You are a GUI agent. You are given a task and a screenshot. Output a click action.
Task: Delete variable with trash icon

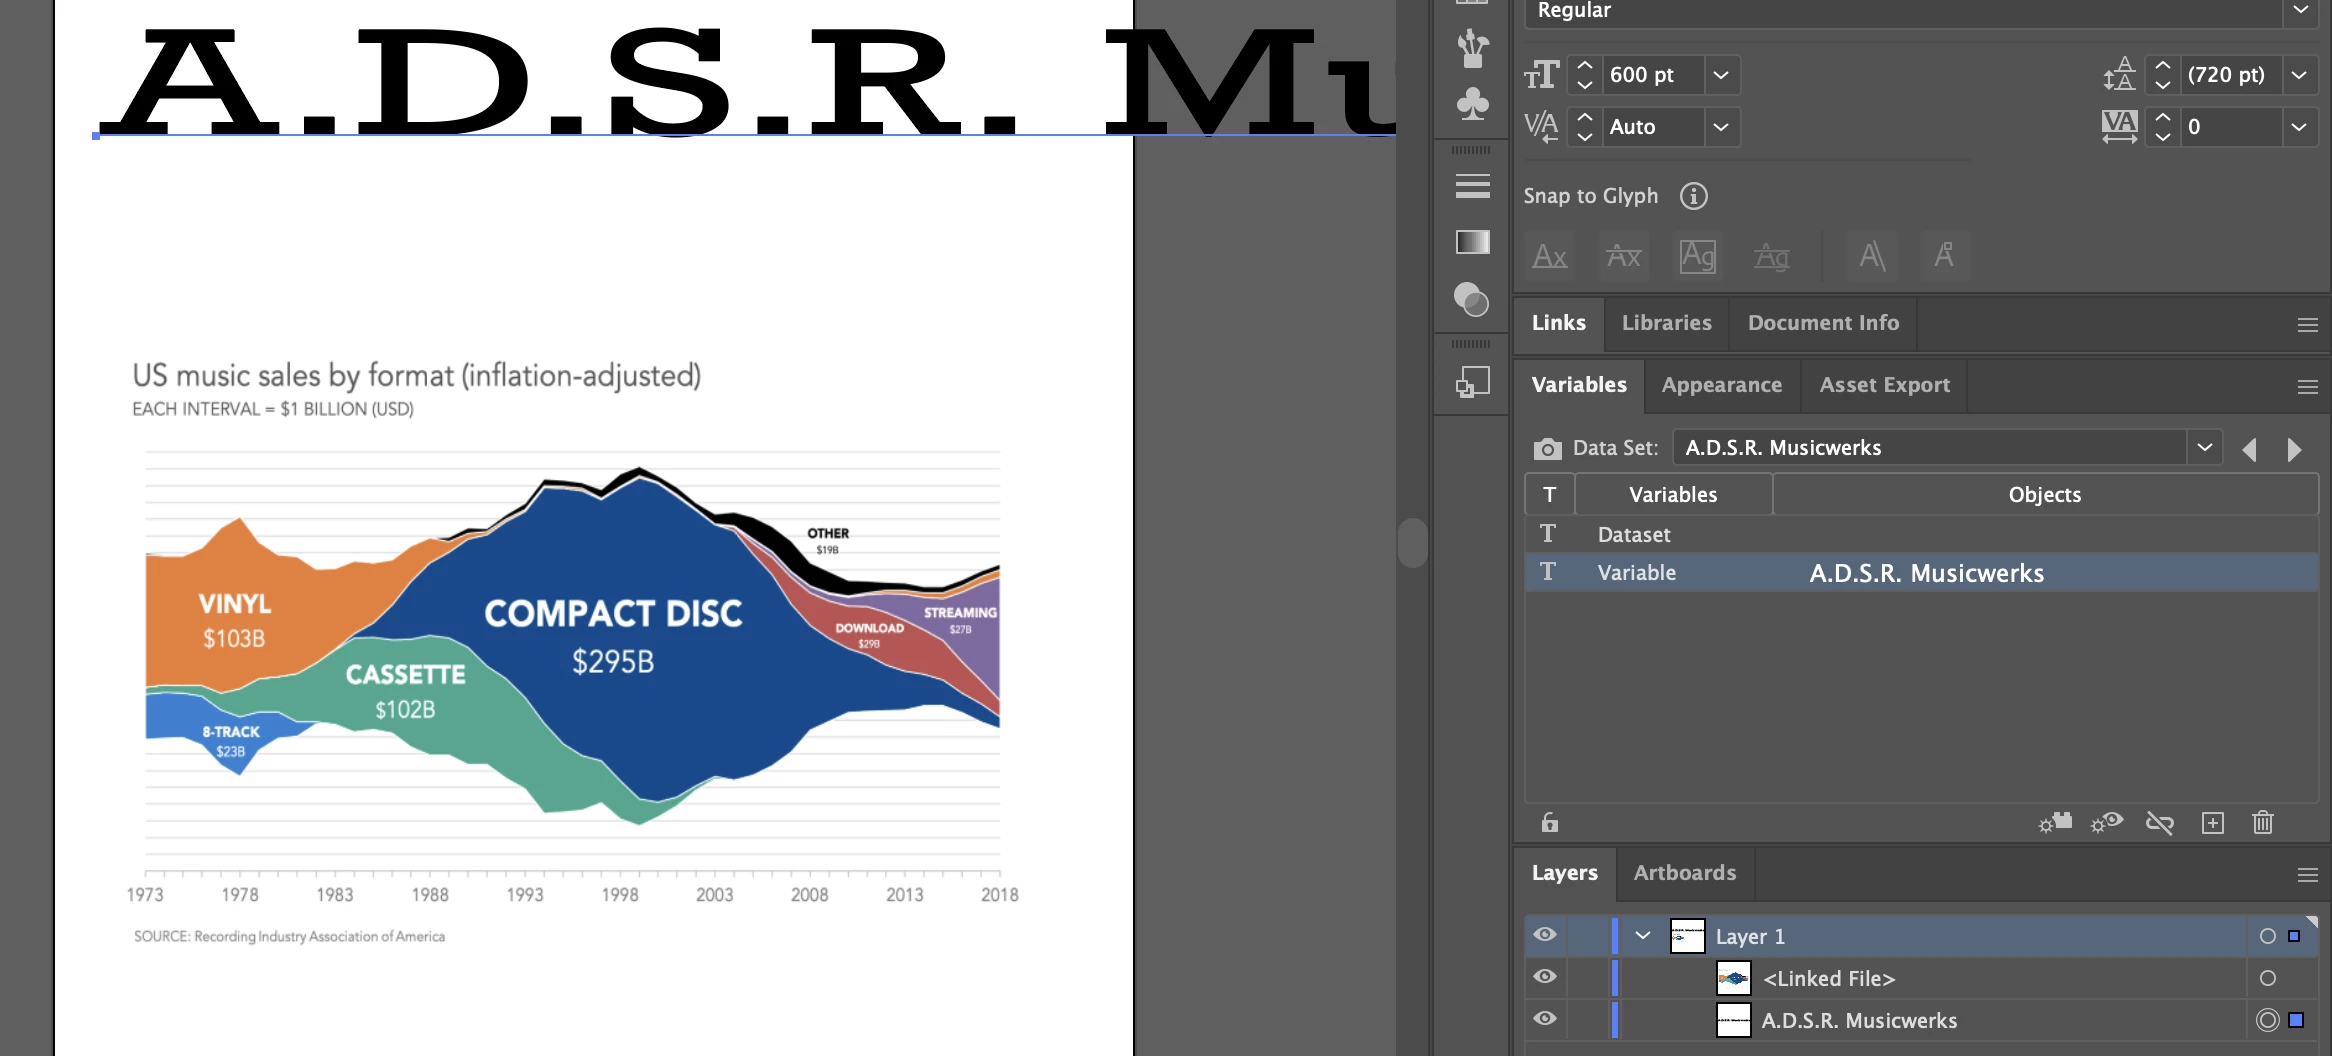tap(2262, 822)
